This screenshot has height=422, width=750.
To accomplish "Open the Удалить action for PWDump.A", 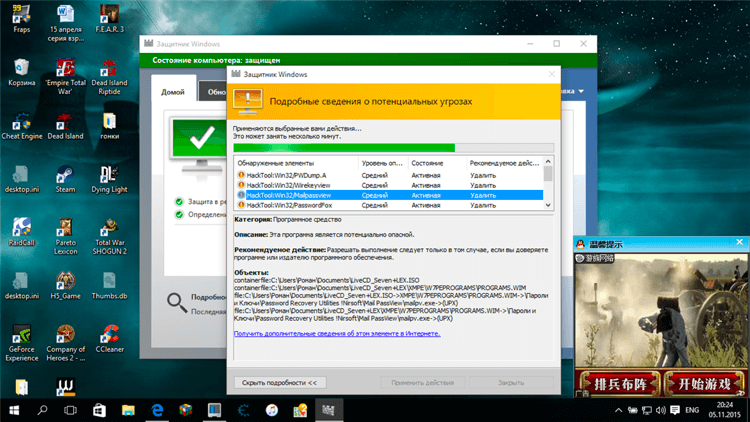I will [483, 175].
